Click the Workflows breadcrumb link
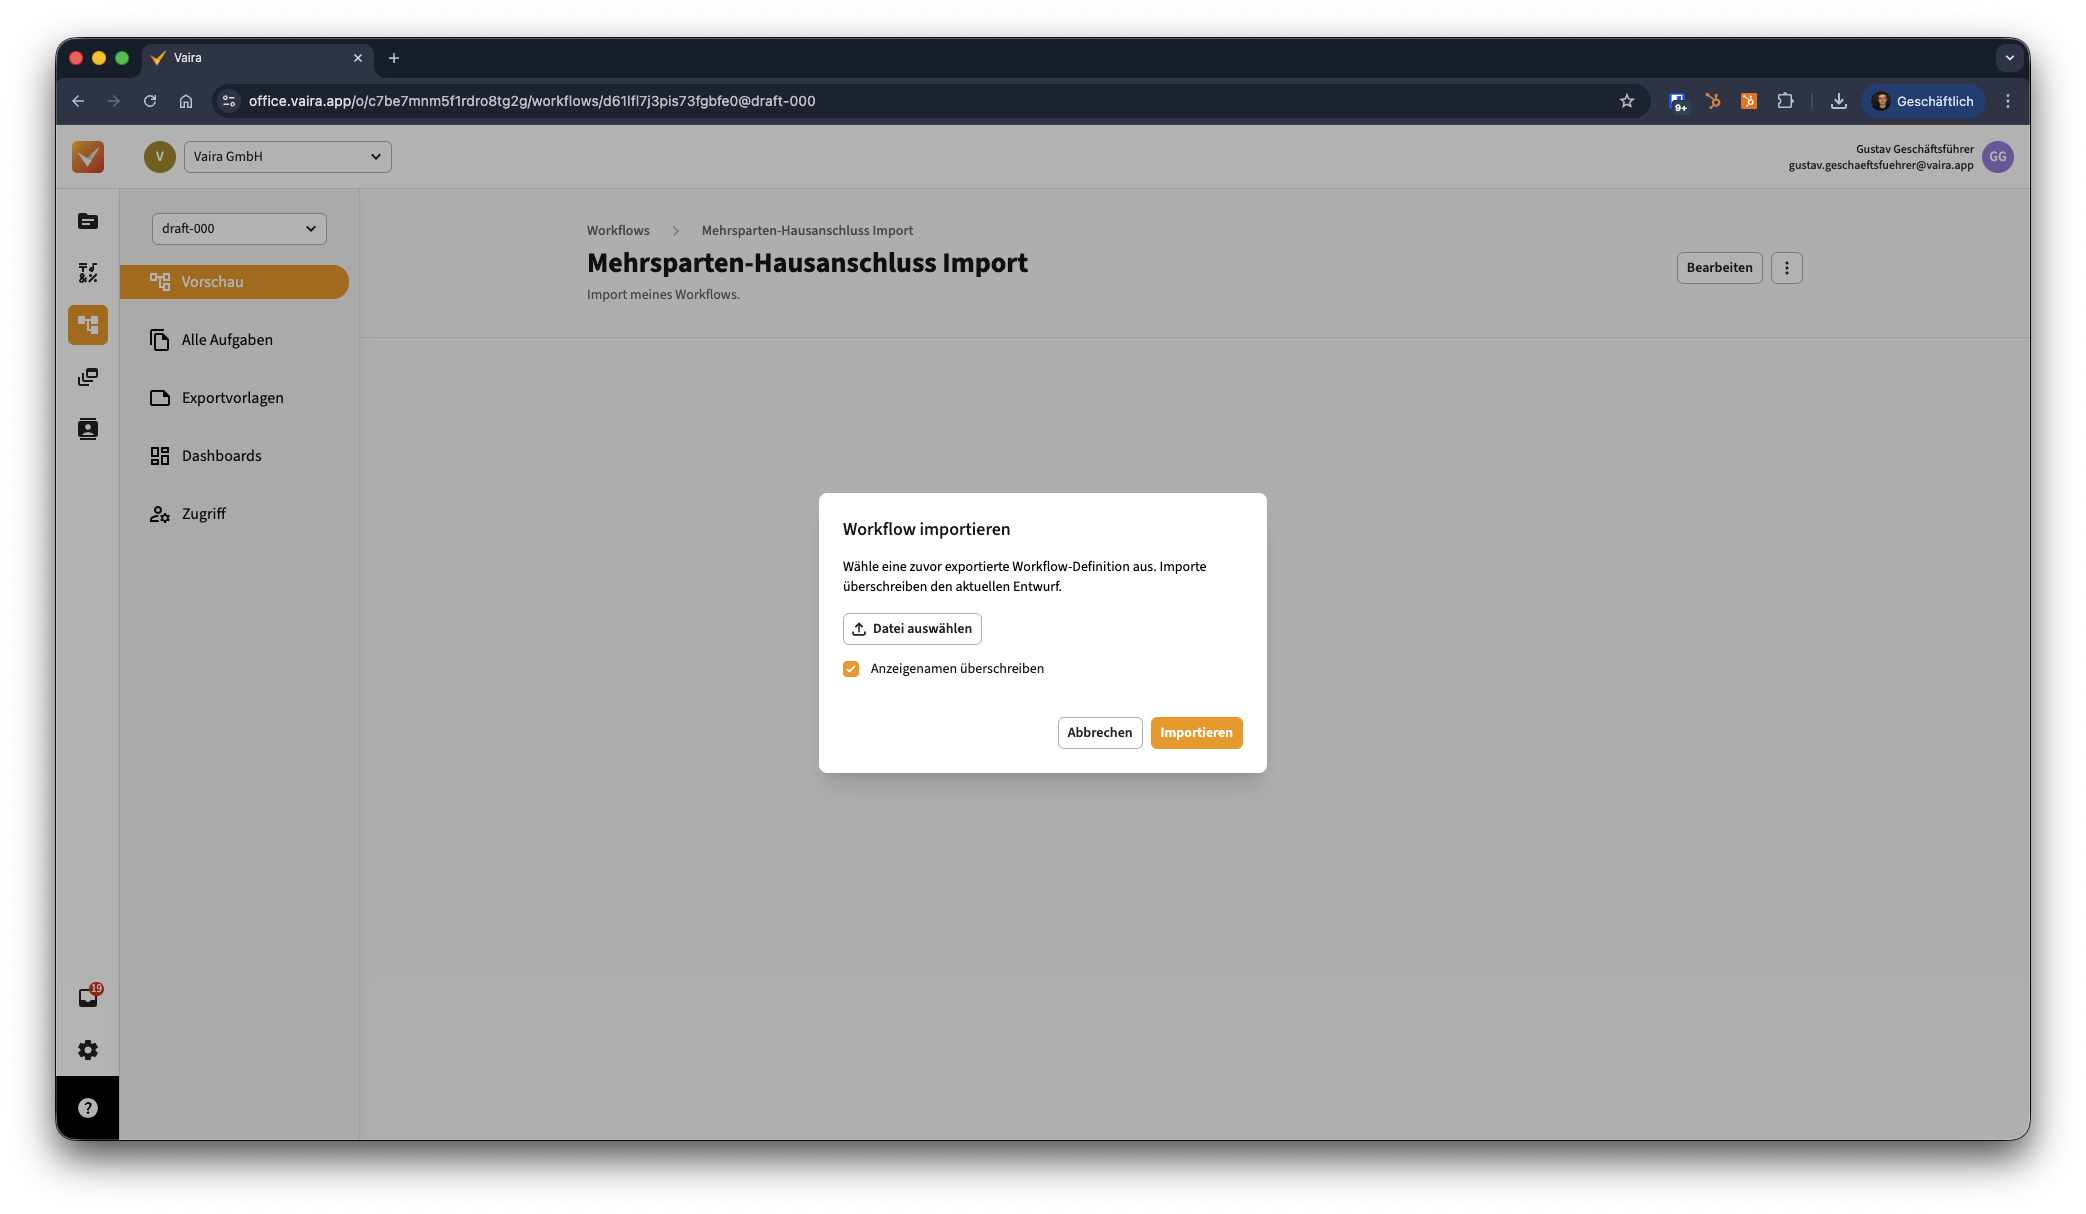This screenshot has height=1214, width=2086. [618, 231]
